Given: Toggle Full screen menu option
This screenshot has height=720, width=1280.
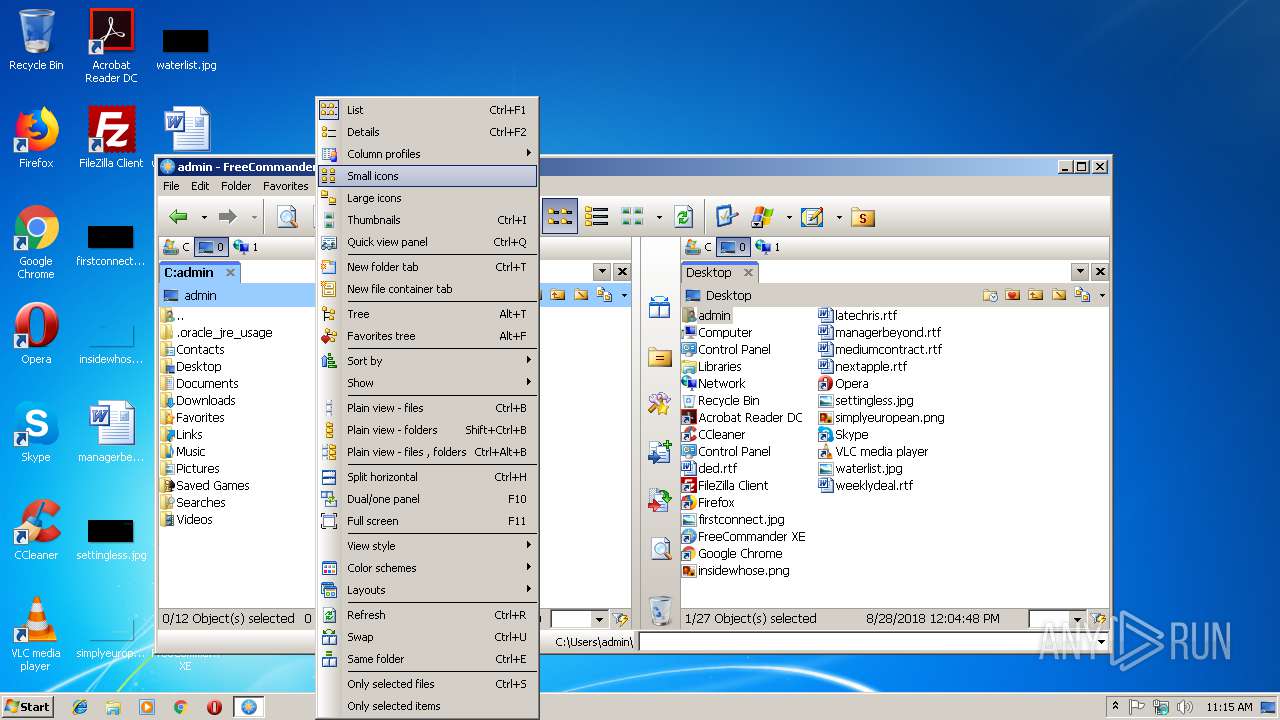Looking at the screenshot, I should (x=428, y=521).
